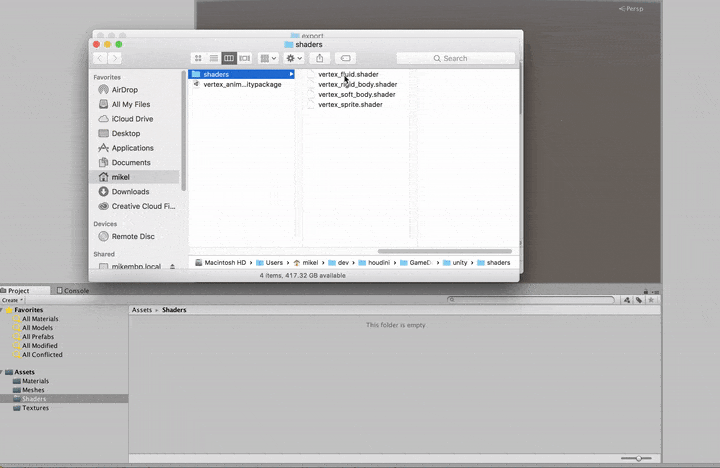The width and height of the screenshot is (720, 468).
Task: Click Assets in the Project breadcrumb
Action: [x=142, y=310]
